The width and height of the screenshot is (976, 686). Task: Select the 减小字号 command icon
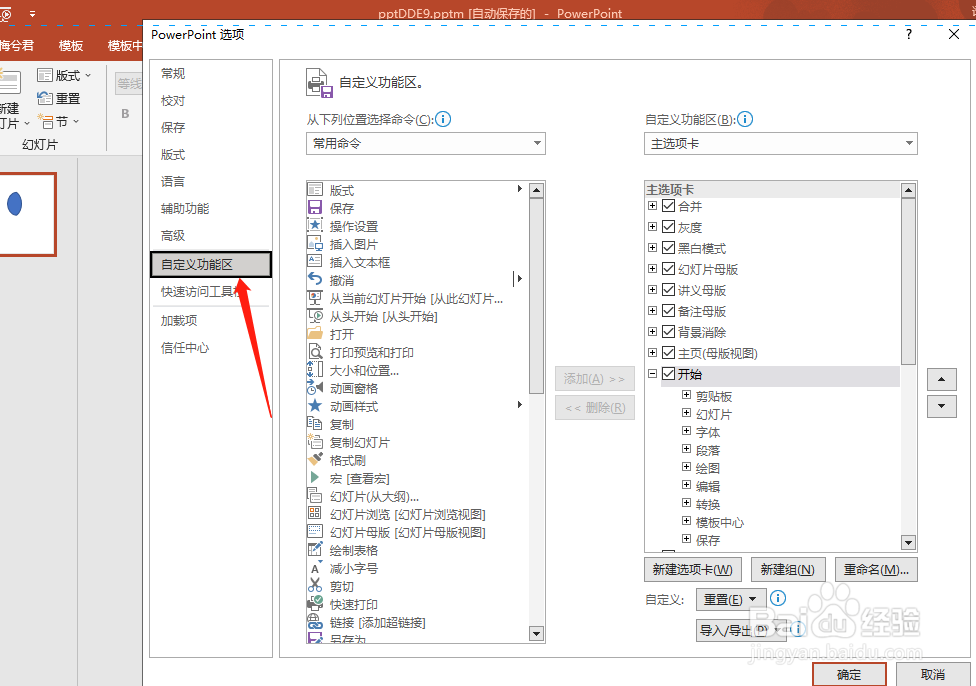315,568
